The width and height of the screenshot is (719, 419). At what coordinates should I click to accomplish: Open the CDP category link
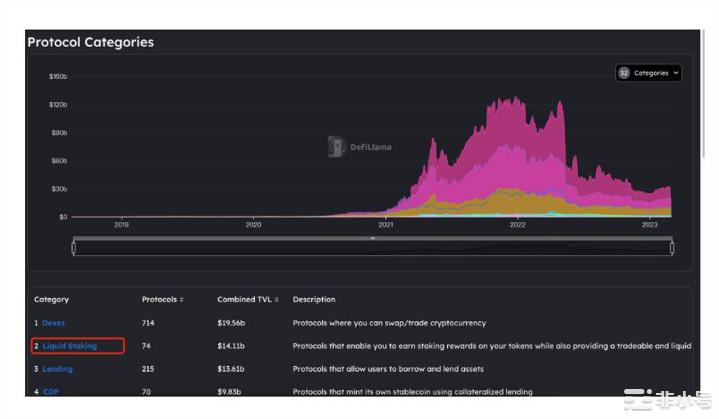51,392
